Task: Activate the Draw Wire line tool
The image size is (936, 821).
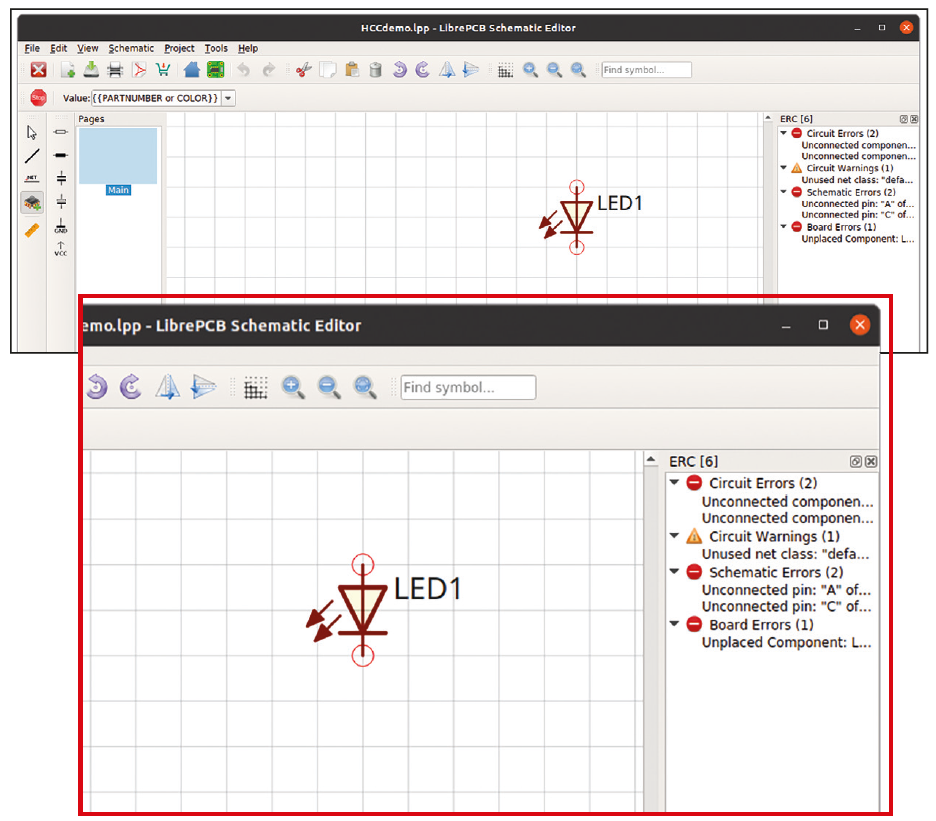Action: [x=32, y=156]
